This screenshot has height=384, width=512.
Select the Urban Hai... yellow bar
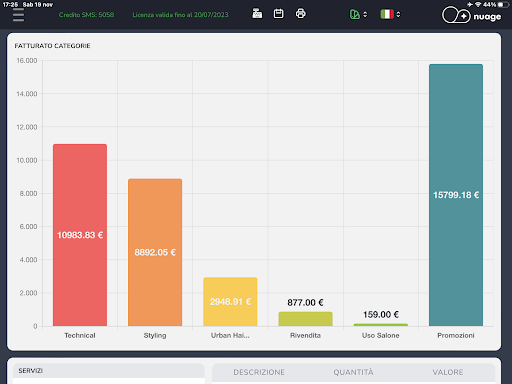[230, 302]
